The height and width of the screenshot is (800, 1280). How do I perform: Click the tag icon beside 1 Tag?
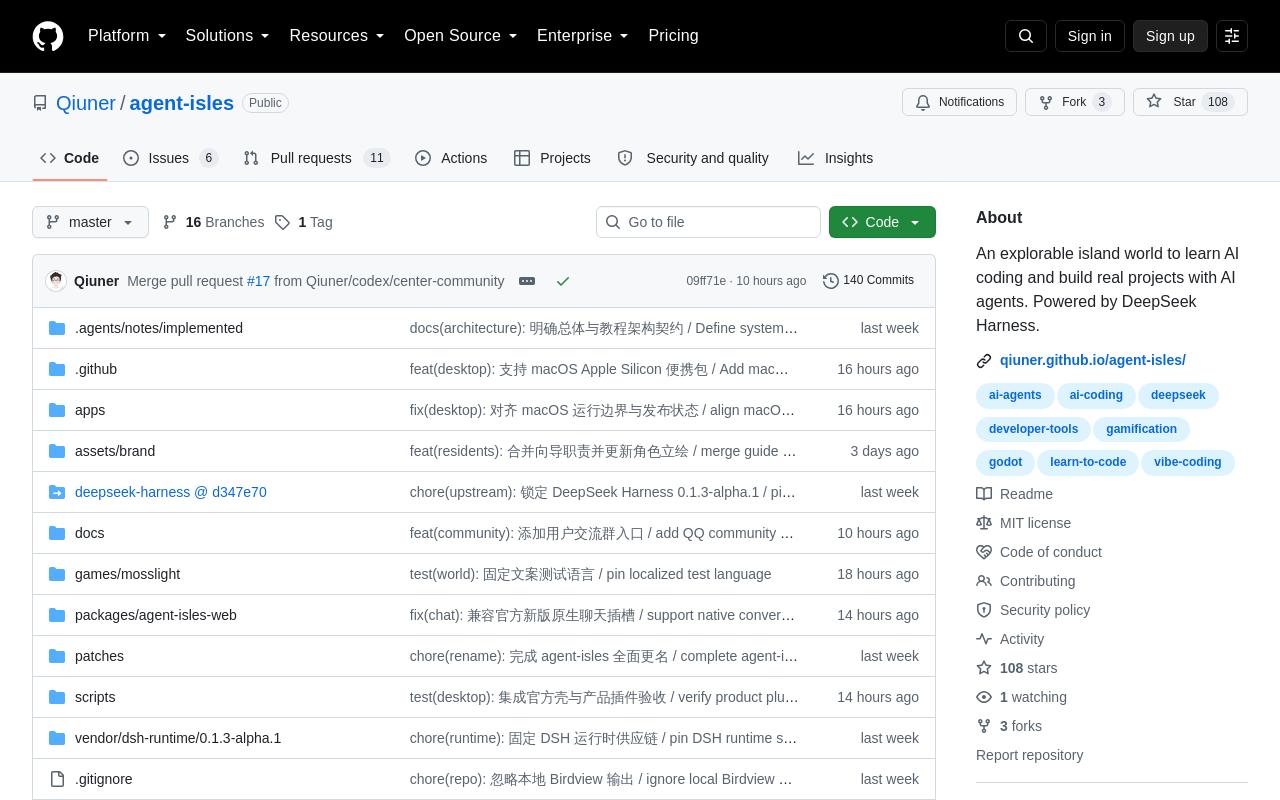[x=282, y=222]
